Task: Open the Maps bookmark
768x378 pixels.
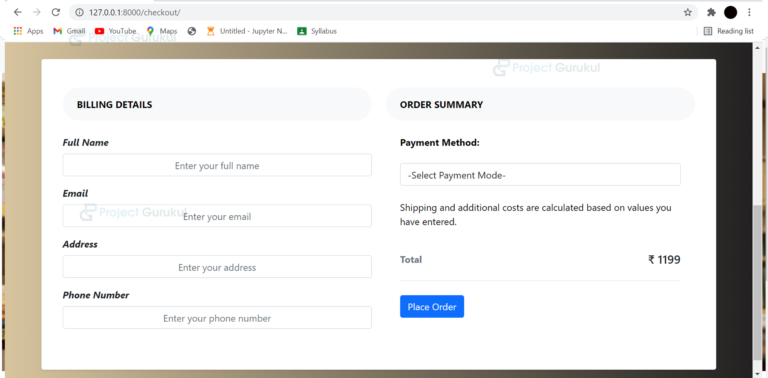Action: click(x=162, y=31)
